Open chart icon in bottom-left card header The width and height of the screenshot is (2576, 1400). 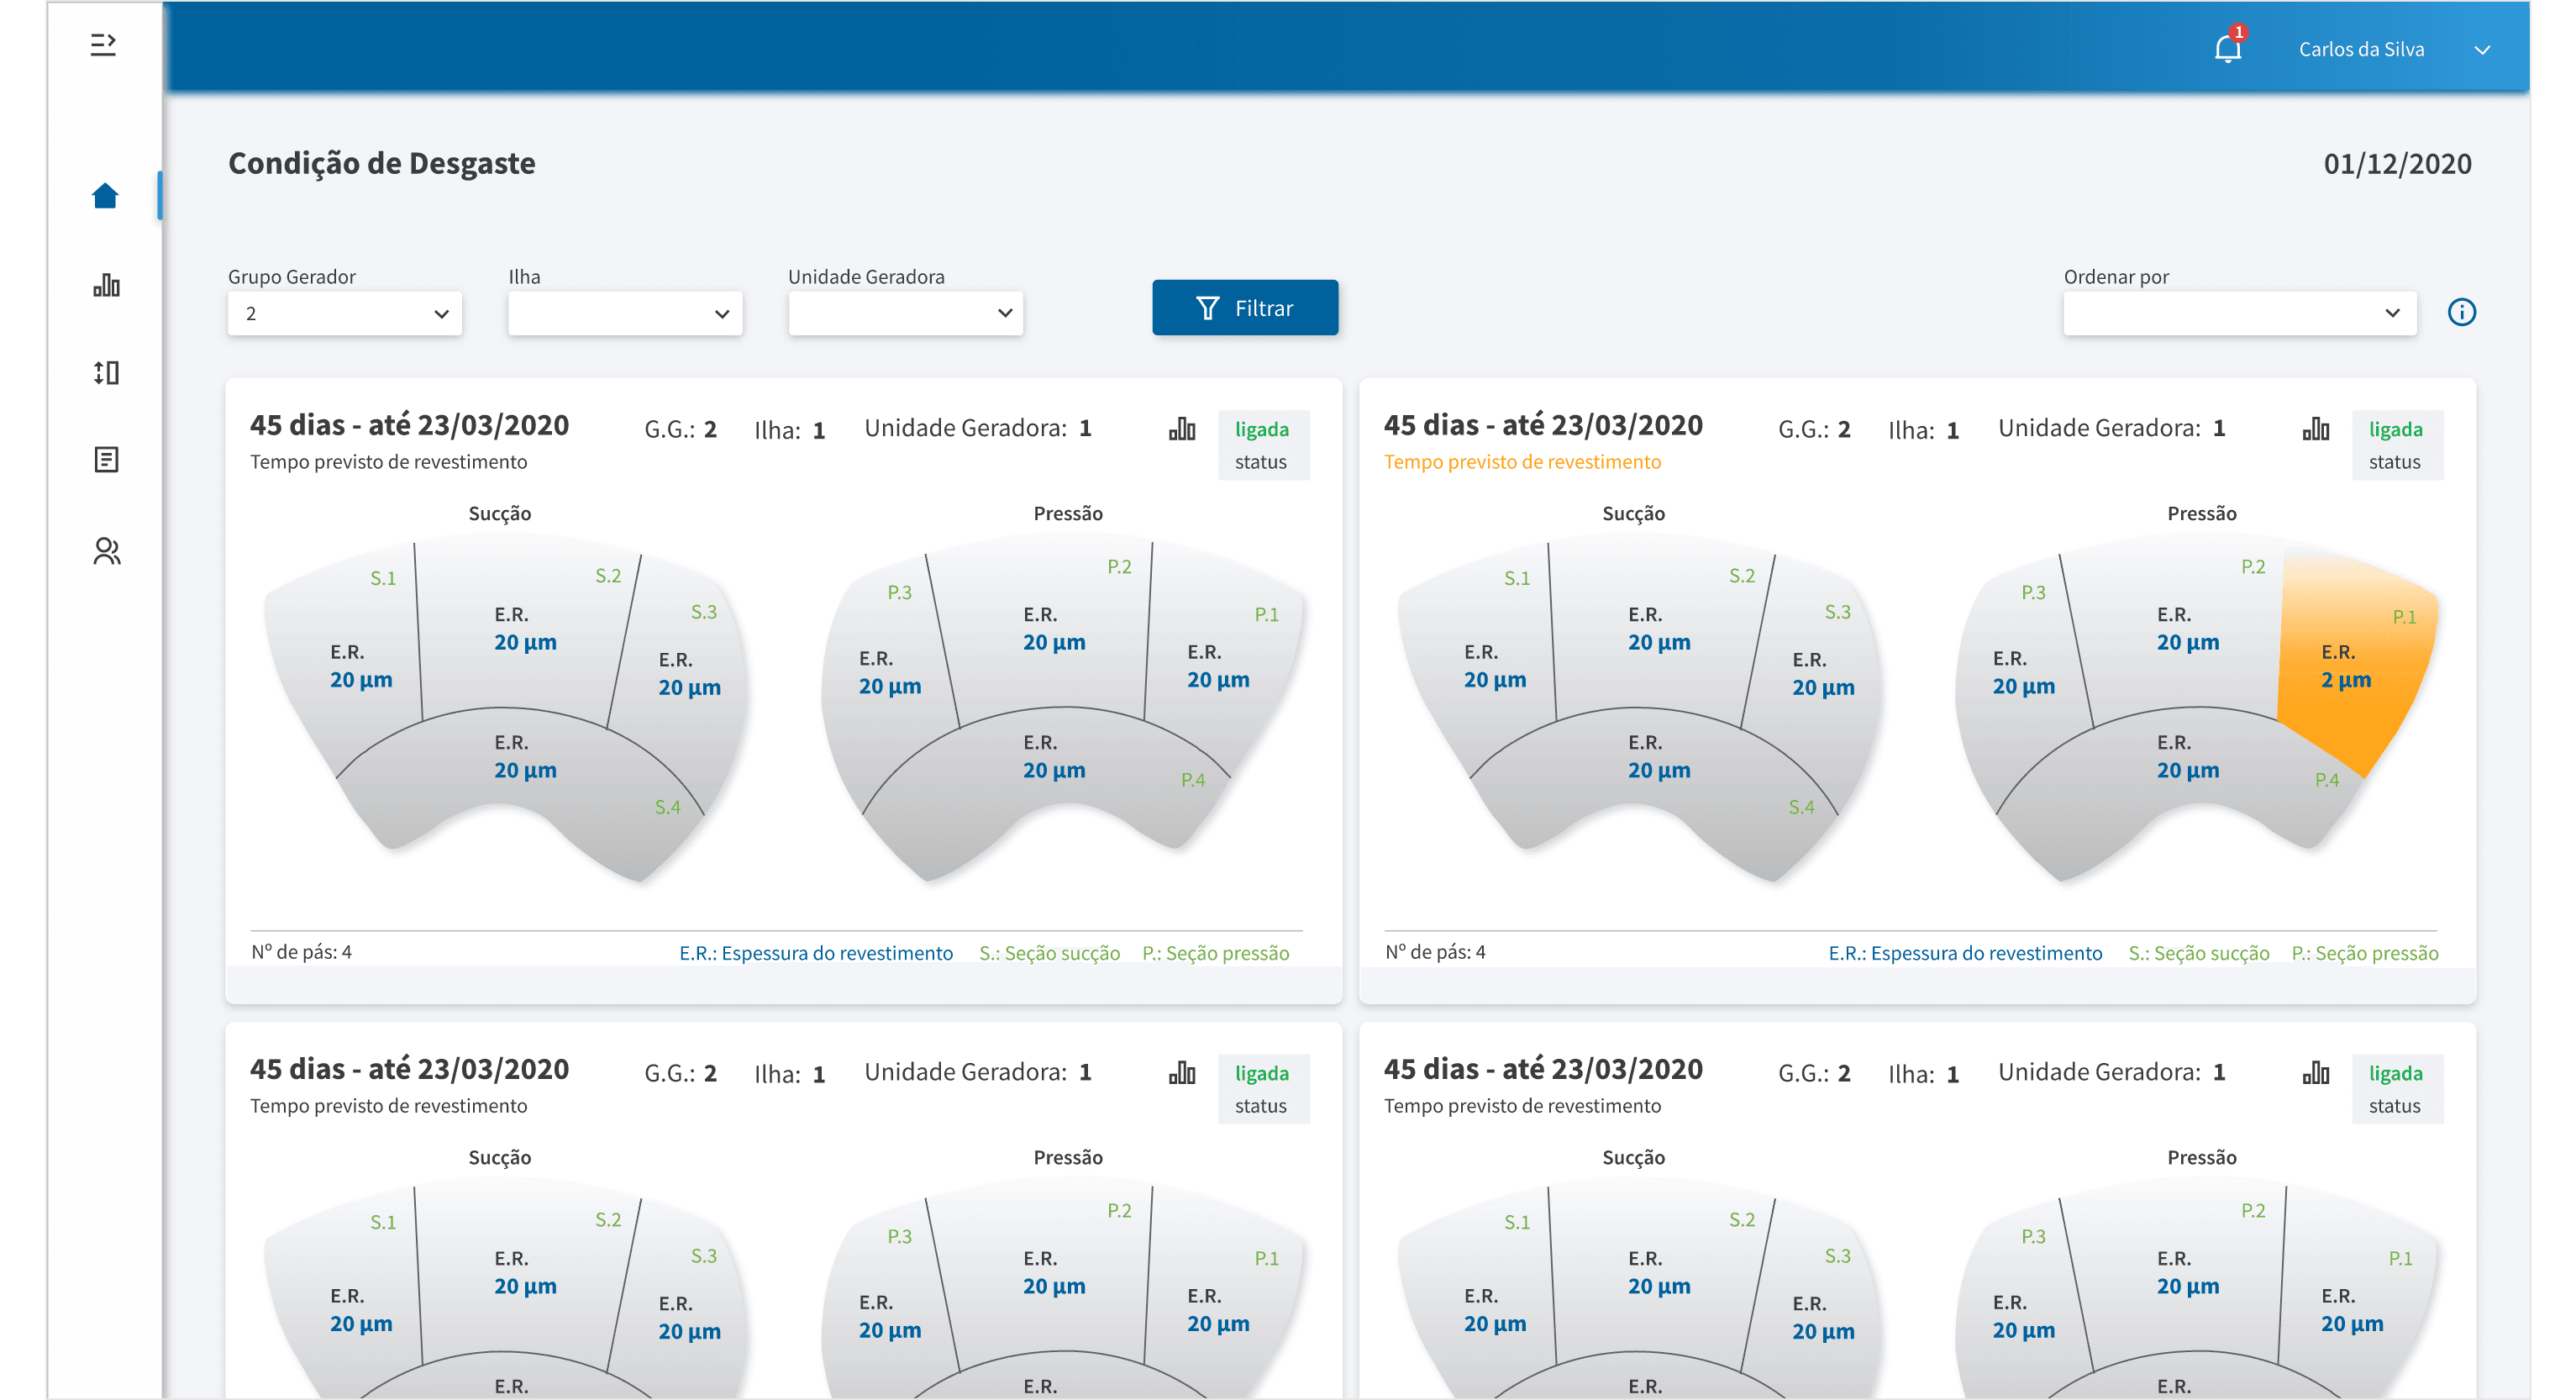[1182, 1074]
